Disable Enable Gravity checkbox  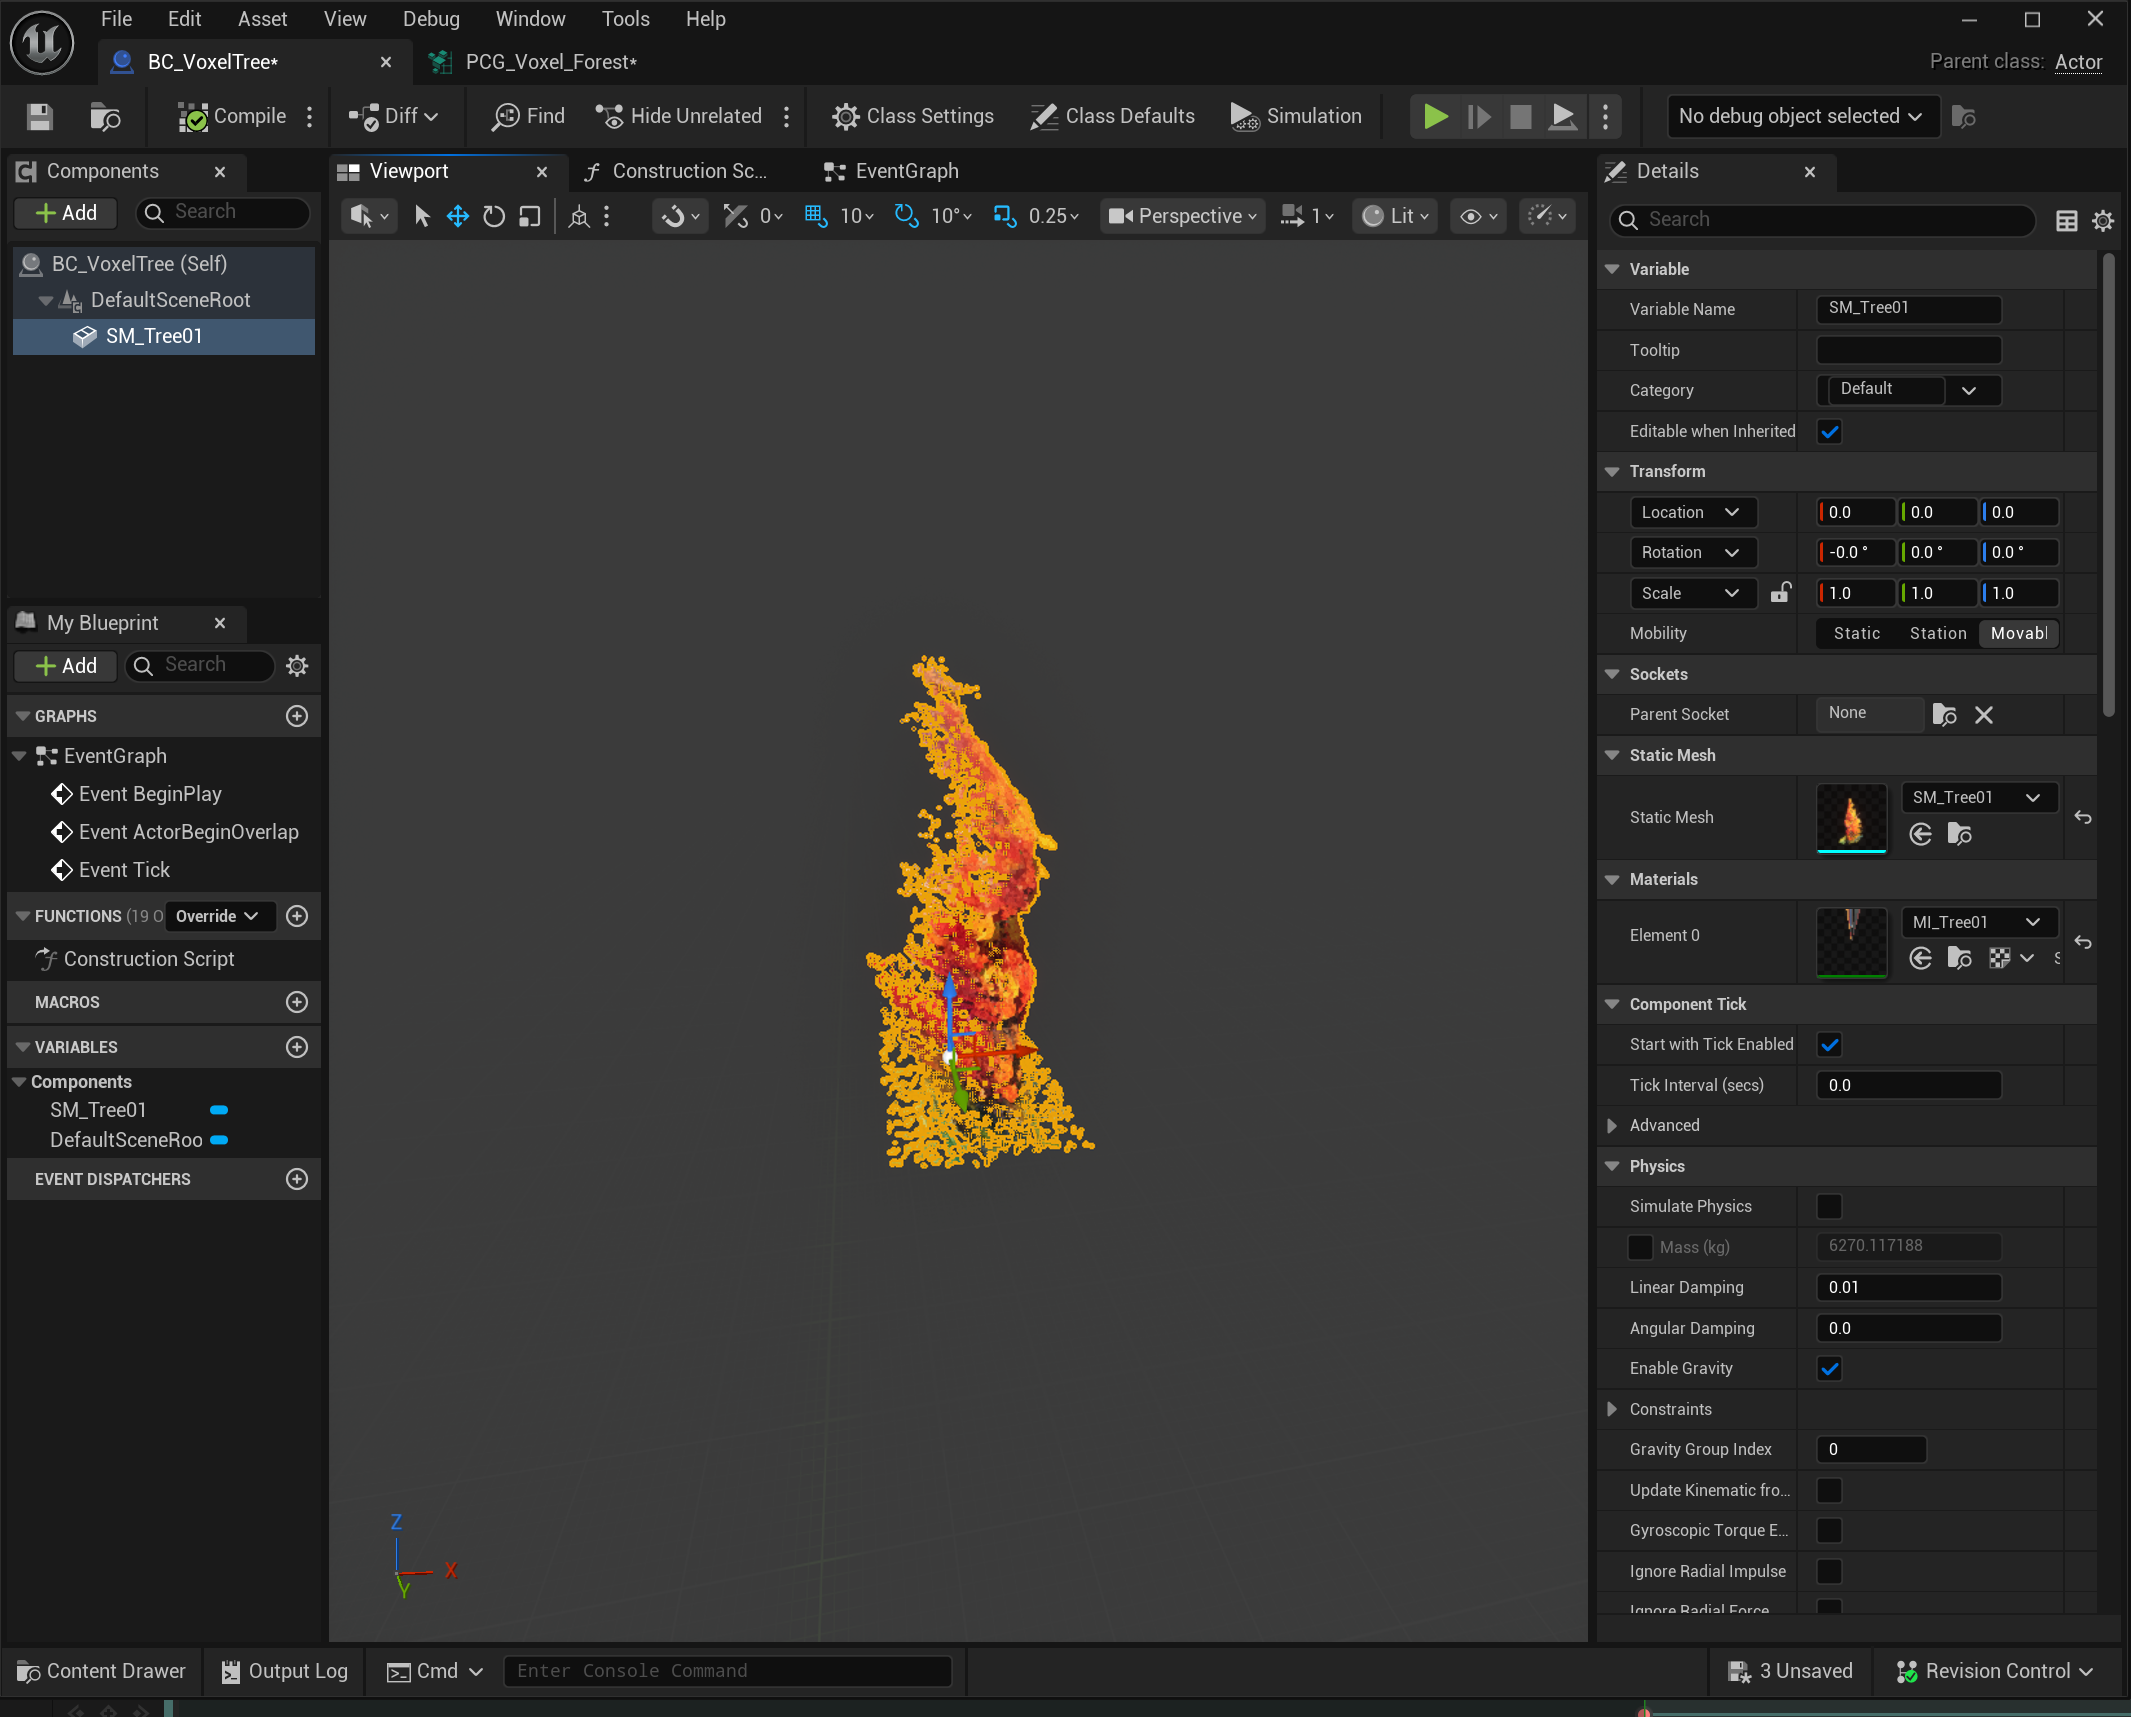point(1830,1369)
